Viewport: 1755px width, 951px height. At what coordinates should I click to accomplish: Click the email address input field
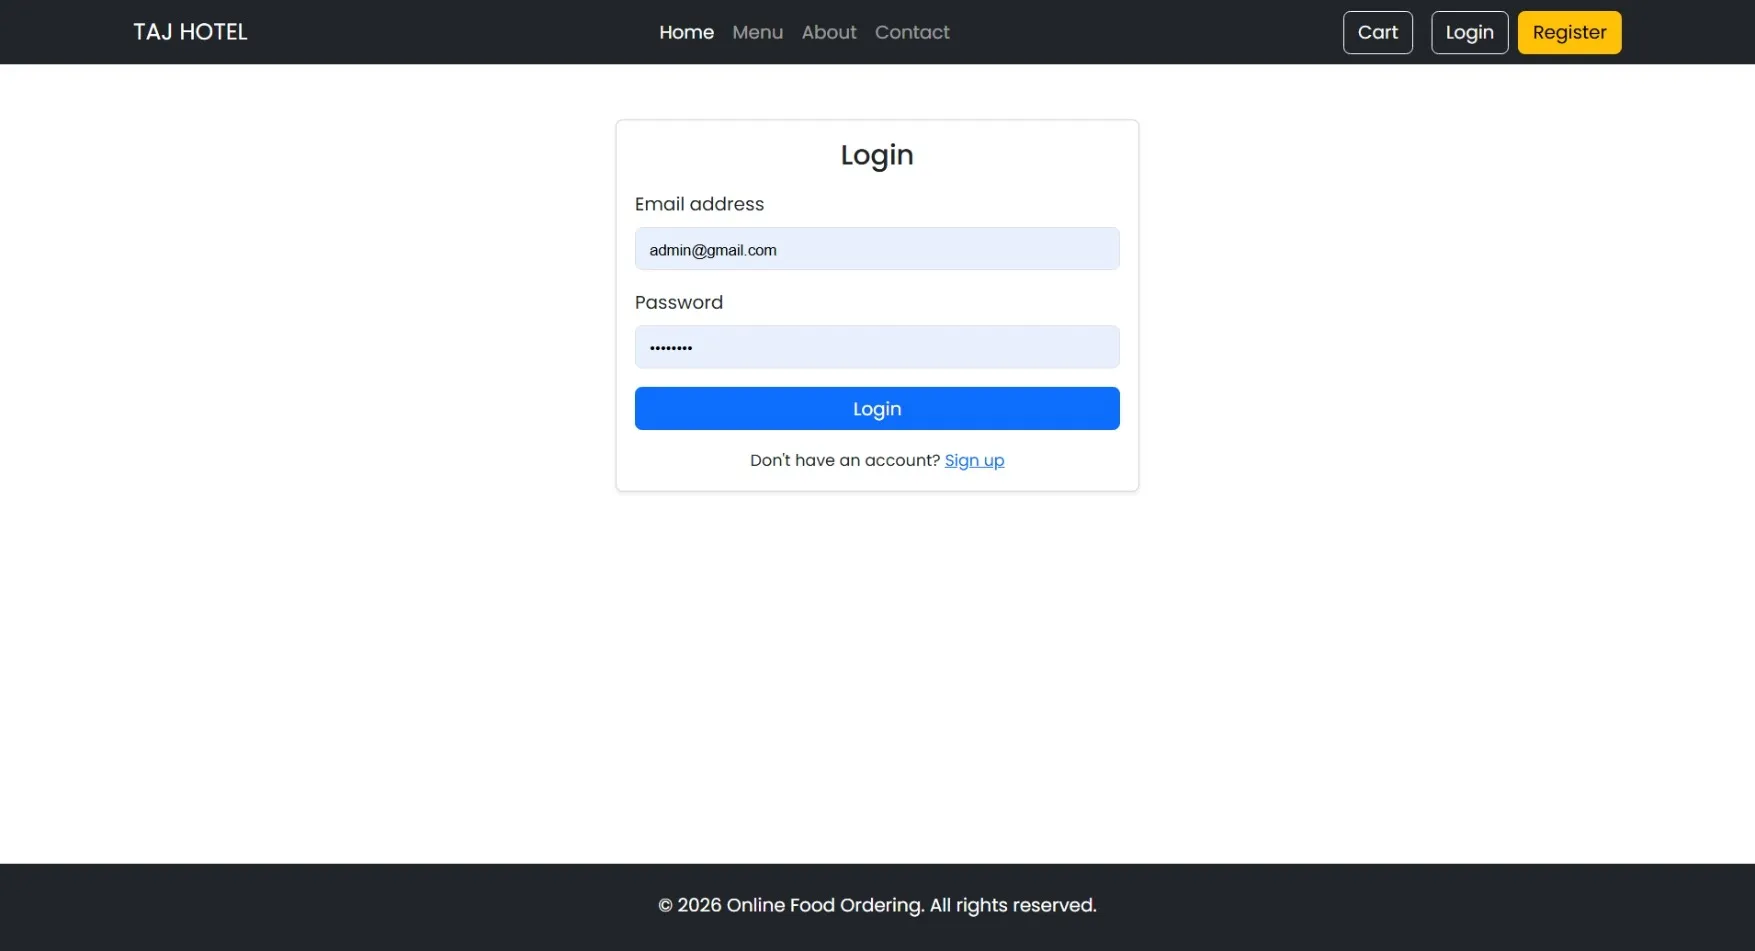876,248
